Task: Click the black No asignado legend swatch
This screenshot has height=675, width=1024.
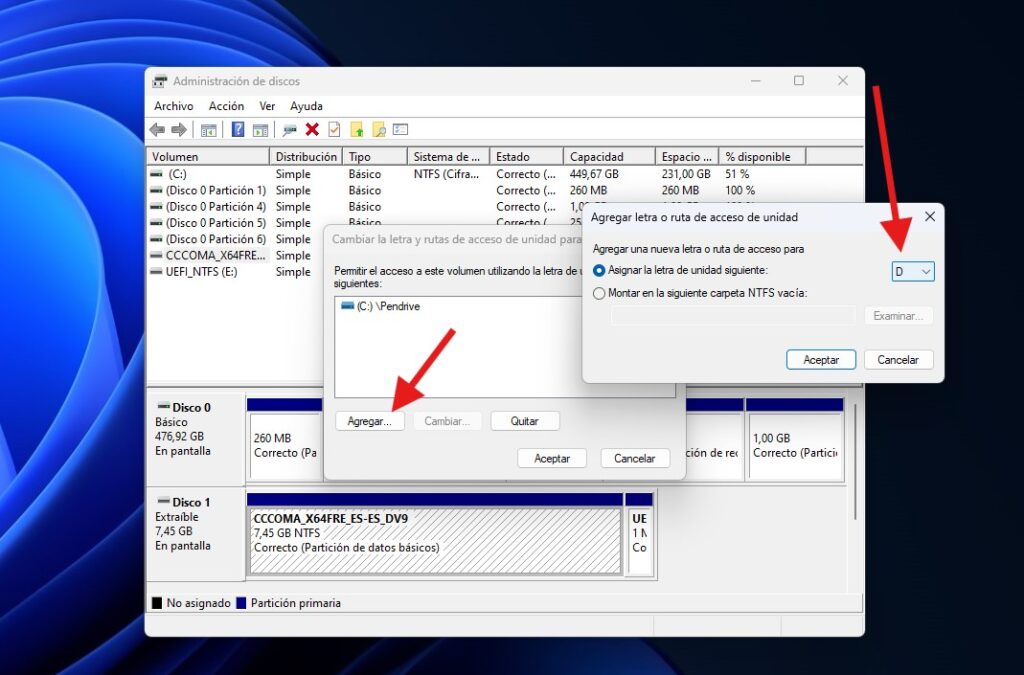Action: click(x=157, y=603)
